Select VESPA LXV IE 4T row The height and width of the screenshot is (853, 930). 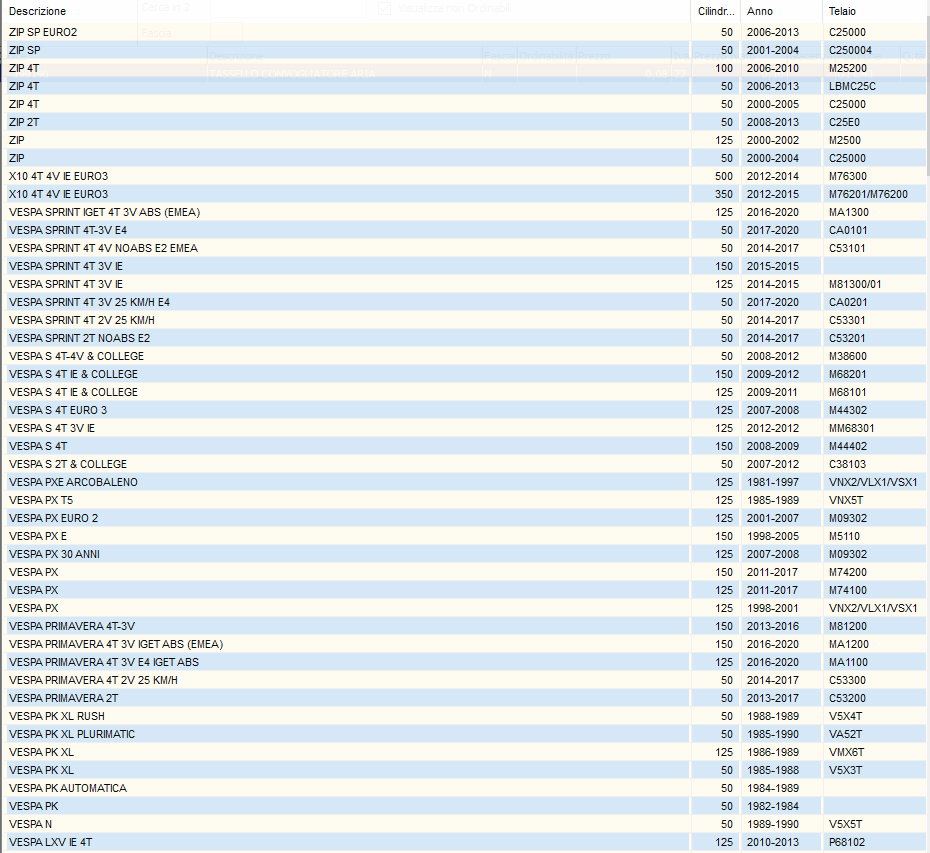[x=464, y=842]
